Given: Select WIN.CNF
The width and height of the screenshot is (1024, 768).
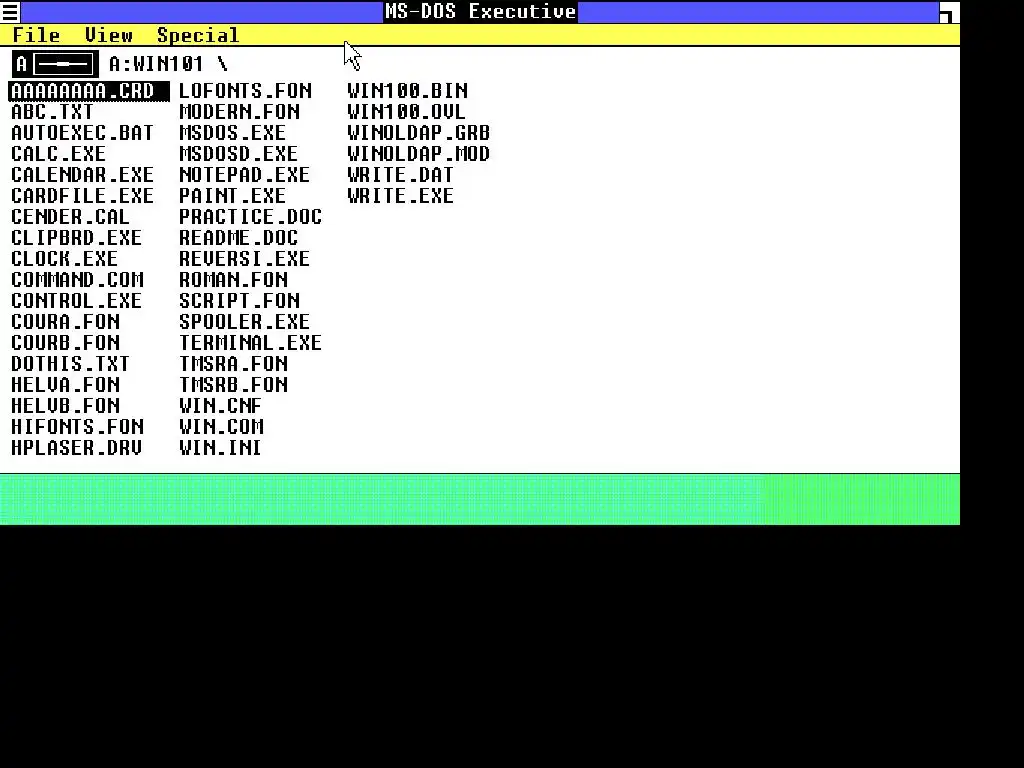Looking at the screenshot, I should [x=221, y=406].
